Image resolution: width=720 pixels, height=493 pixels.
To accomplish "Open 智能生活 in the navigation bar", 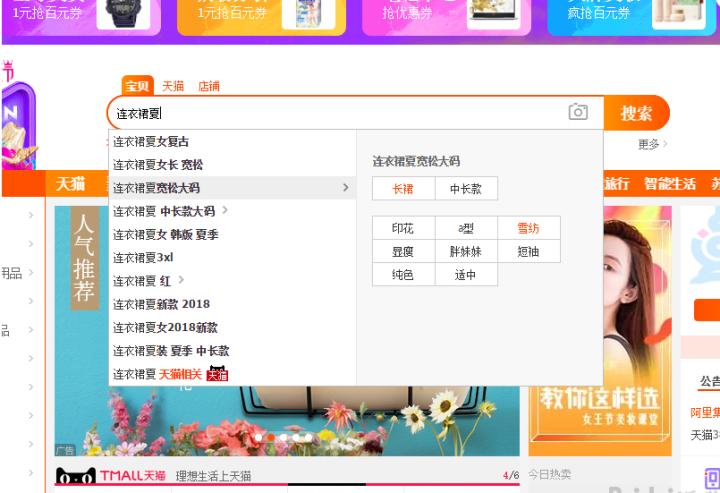I will [669, 184].
